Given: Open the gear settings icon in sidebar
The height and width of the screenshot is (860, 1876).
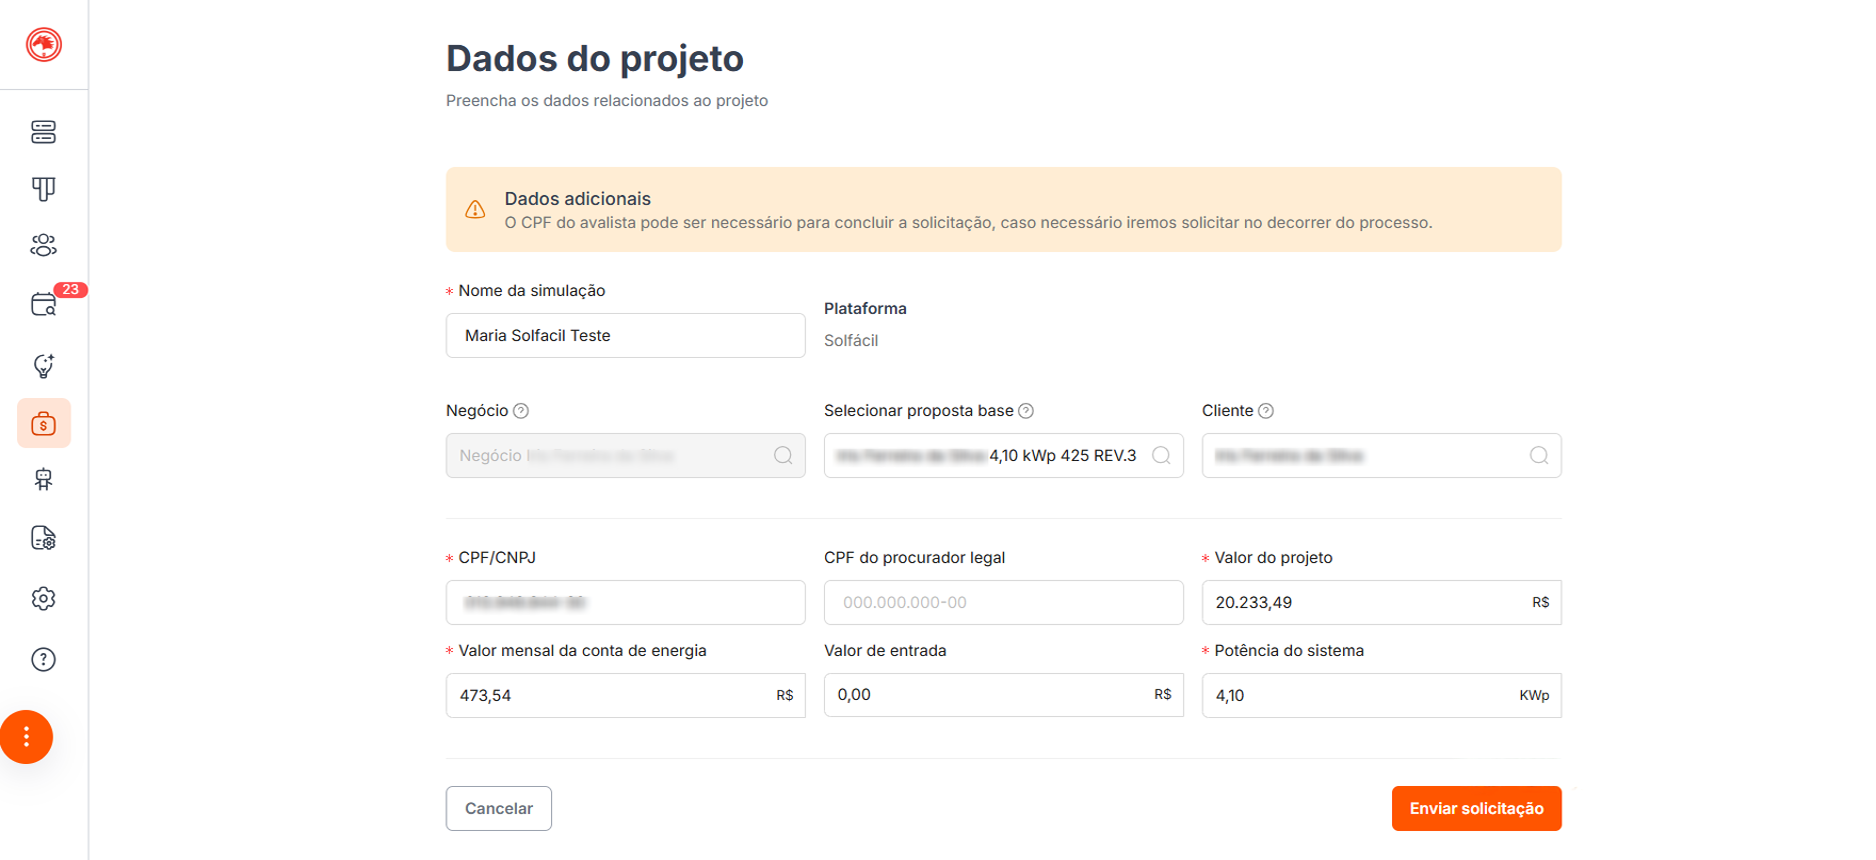Looking at the screenshot, I should pyautogui.click(x=44, y=599).
